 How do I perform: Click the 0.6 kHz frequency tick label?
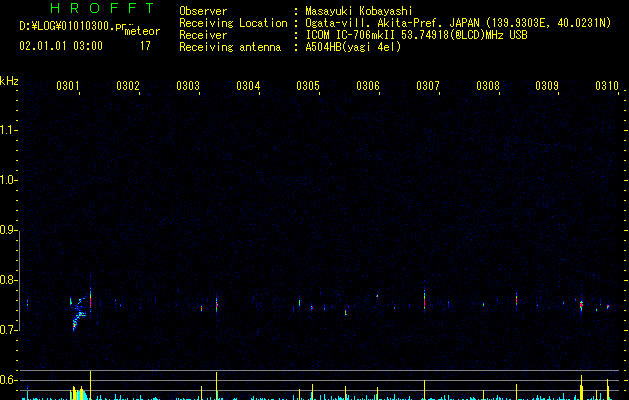pos(7,380)
